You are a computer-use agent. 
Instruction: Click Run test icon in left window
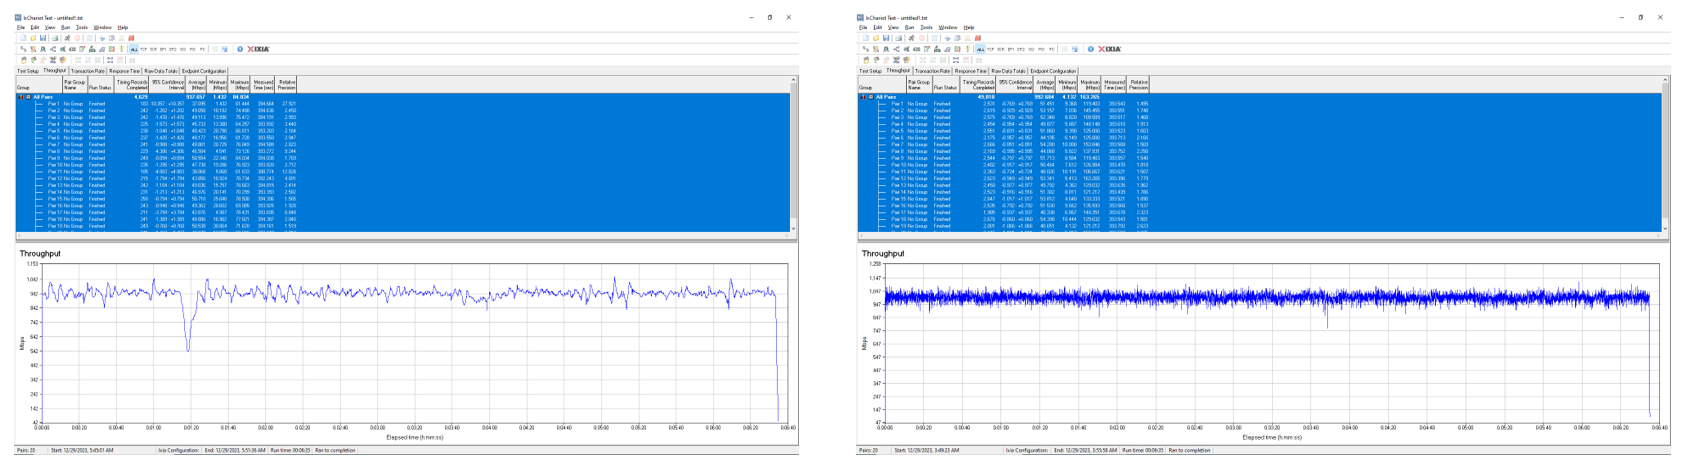[67, 38]
